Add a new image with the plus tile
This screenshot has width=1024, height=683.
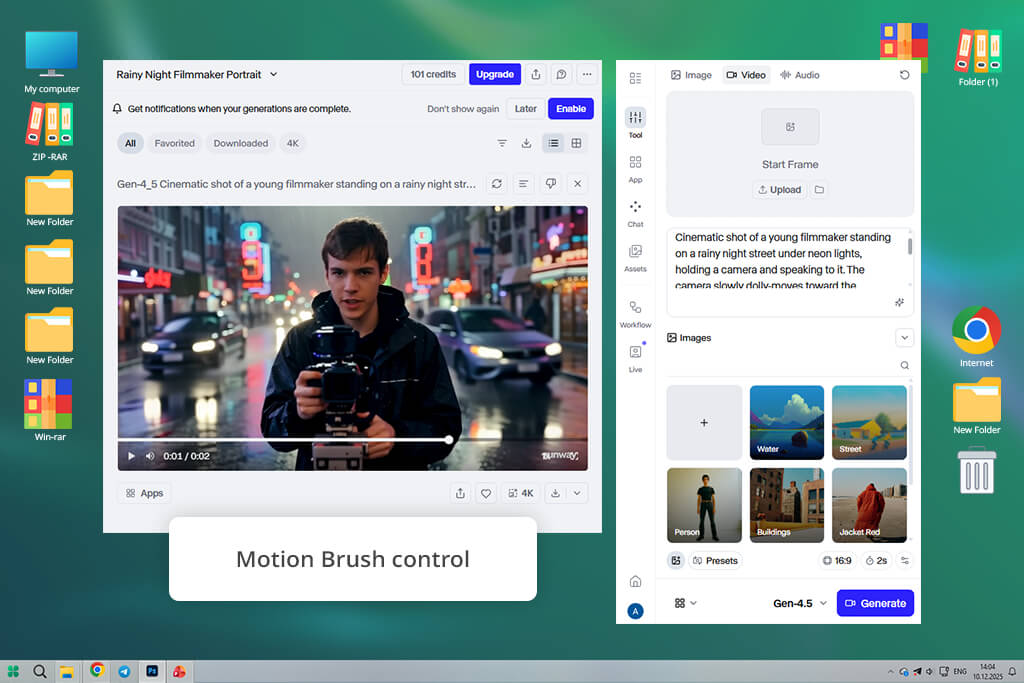tap(704, 422)
